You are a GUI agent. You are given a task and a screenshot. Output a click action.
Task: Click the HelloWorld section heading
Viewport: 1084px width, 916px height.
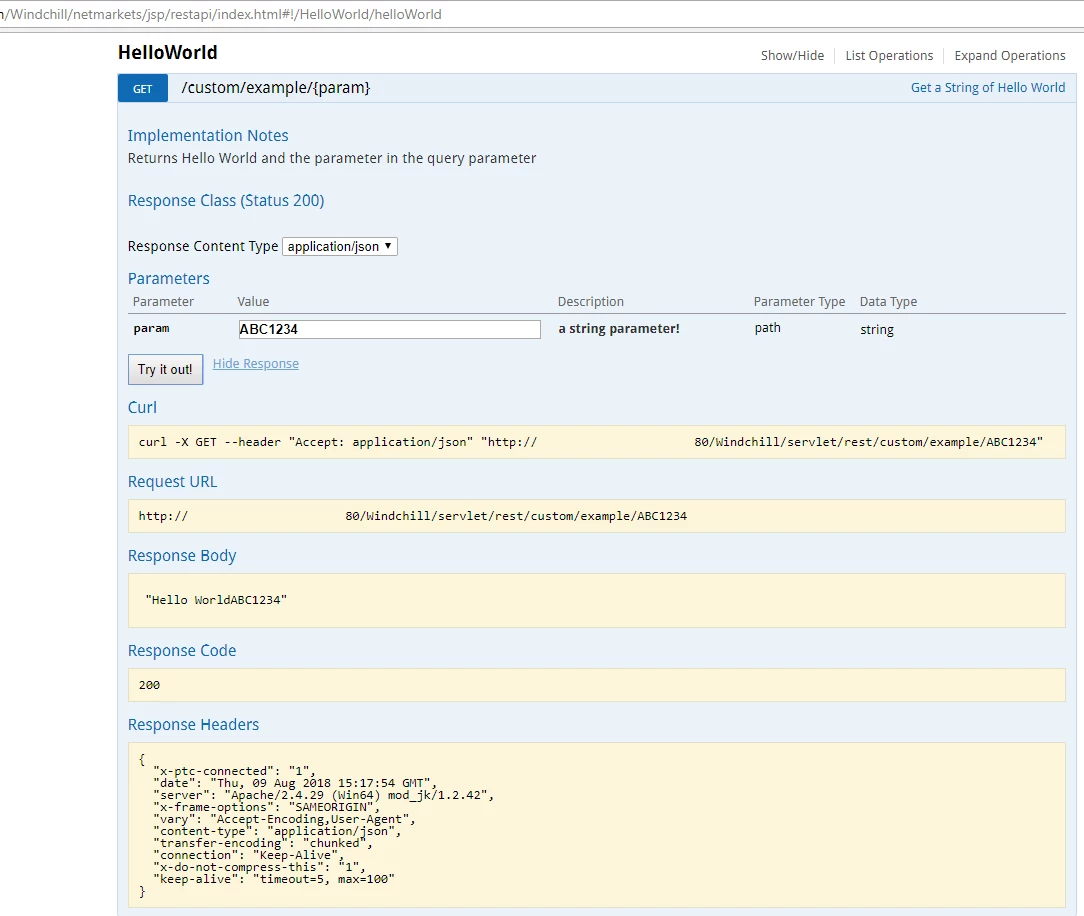pyautogui.click(x=167, y=53)
